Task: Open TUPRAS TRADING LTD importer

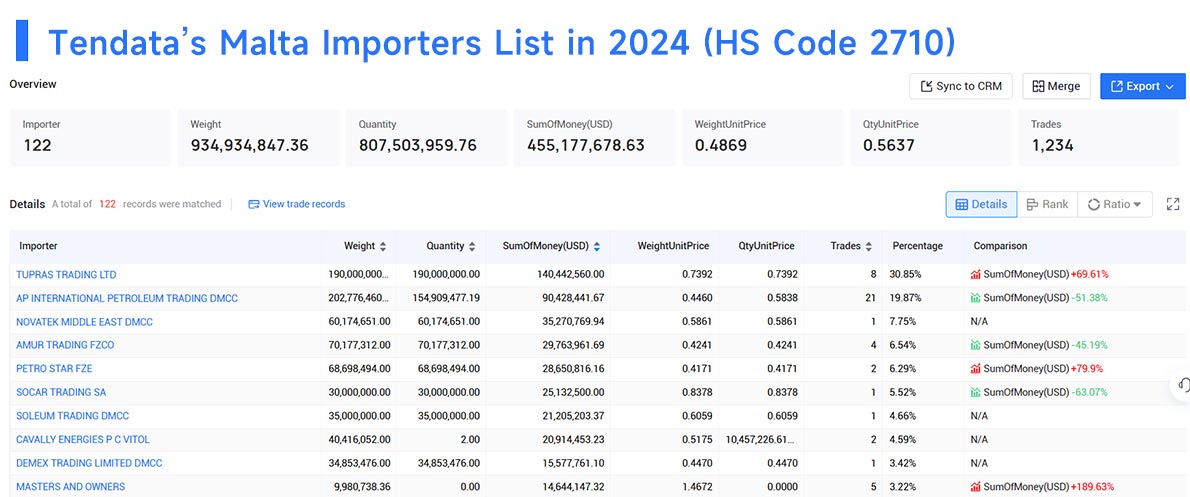Action: tap(66, 275)
